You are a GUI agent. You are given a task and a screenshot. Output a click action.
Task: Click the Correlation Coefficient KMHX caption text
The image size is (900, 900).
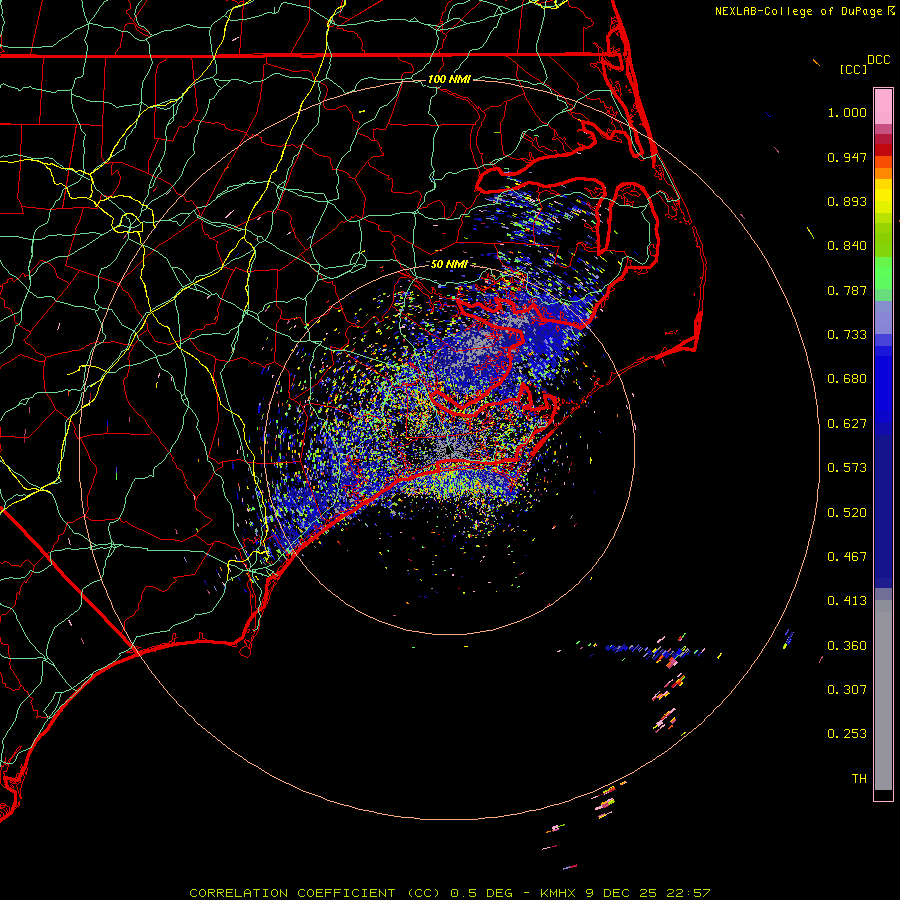click(x=450, y=893)
